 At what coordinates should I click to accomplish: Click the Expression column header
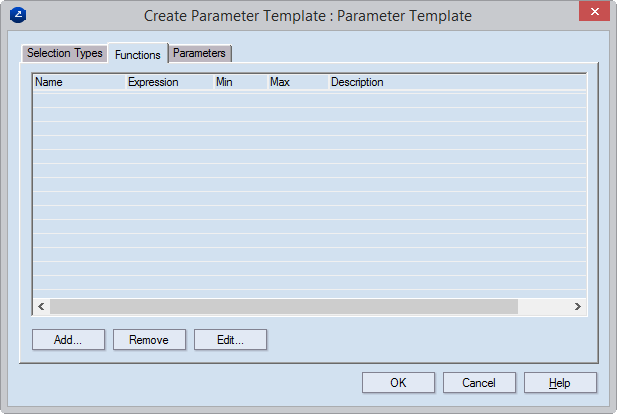click(168, 82)
